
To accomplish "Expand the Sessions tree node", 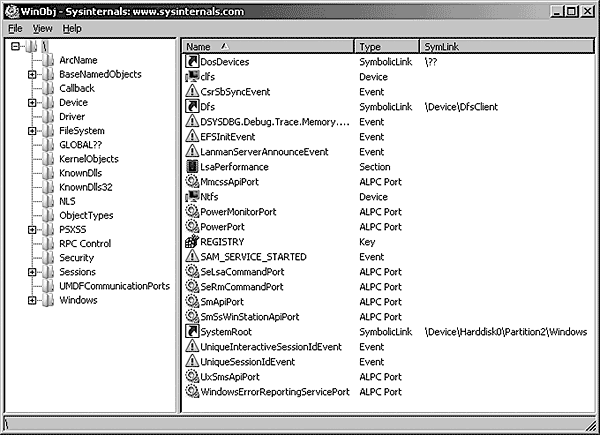I will 33,271.
